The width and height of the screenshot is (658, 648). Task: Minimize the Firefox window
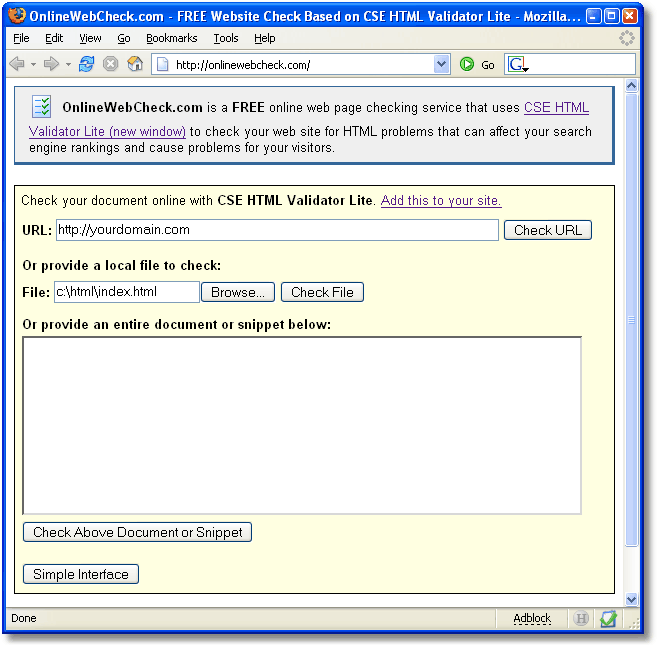point(593,16)
